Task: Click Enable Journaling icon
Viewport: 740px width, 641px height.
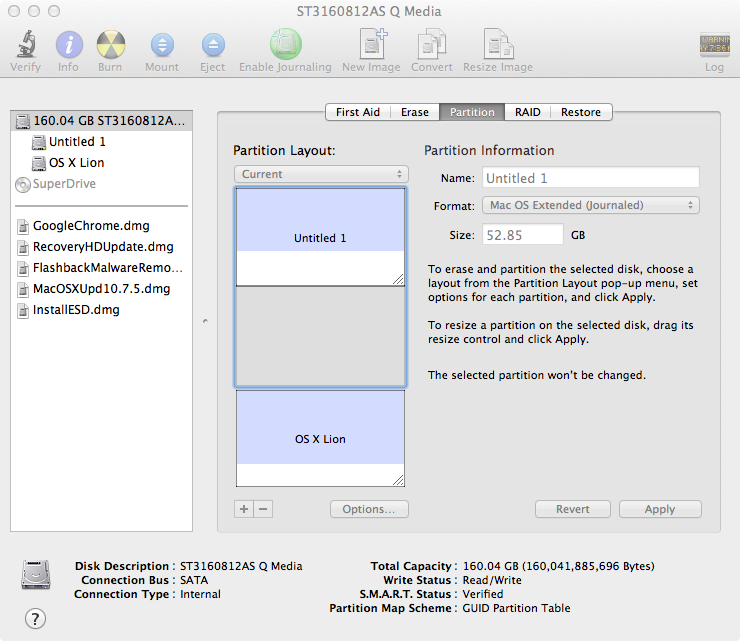Action: pyautogui.click(x=286, y=44)
